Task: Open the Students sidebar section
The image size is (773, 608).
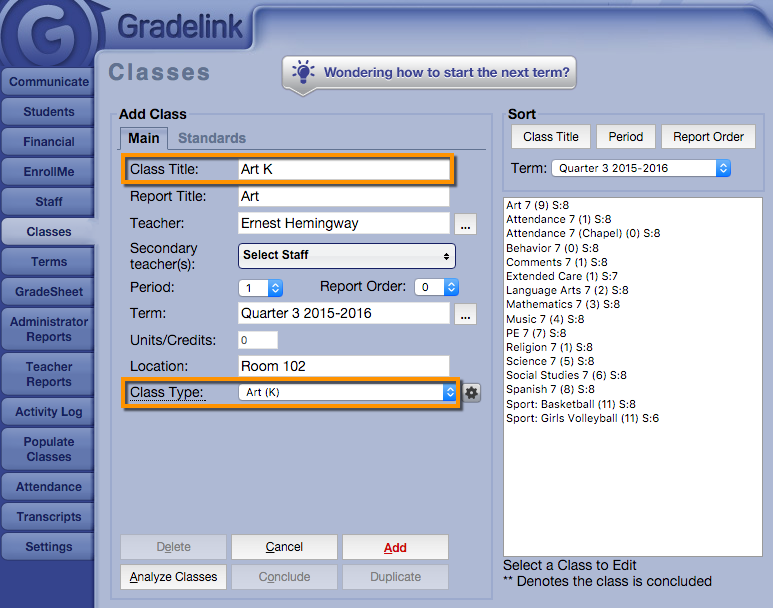Action: [x=48, y=112]
